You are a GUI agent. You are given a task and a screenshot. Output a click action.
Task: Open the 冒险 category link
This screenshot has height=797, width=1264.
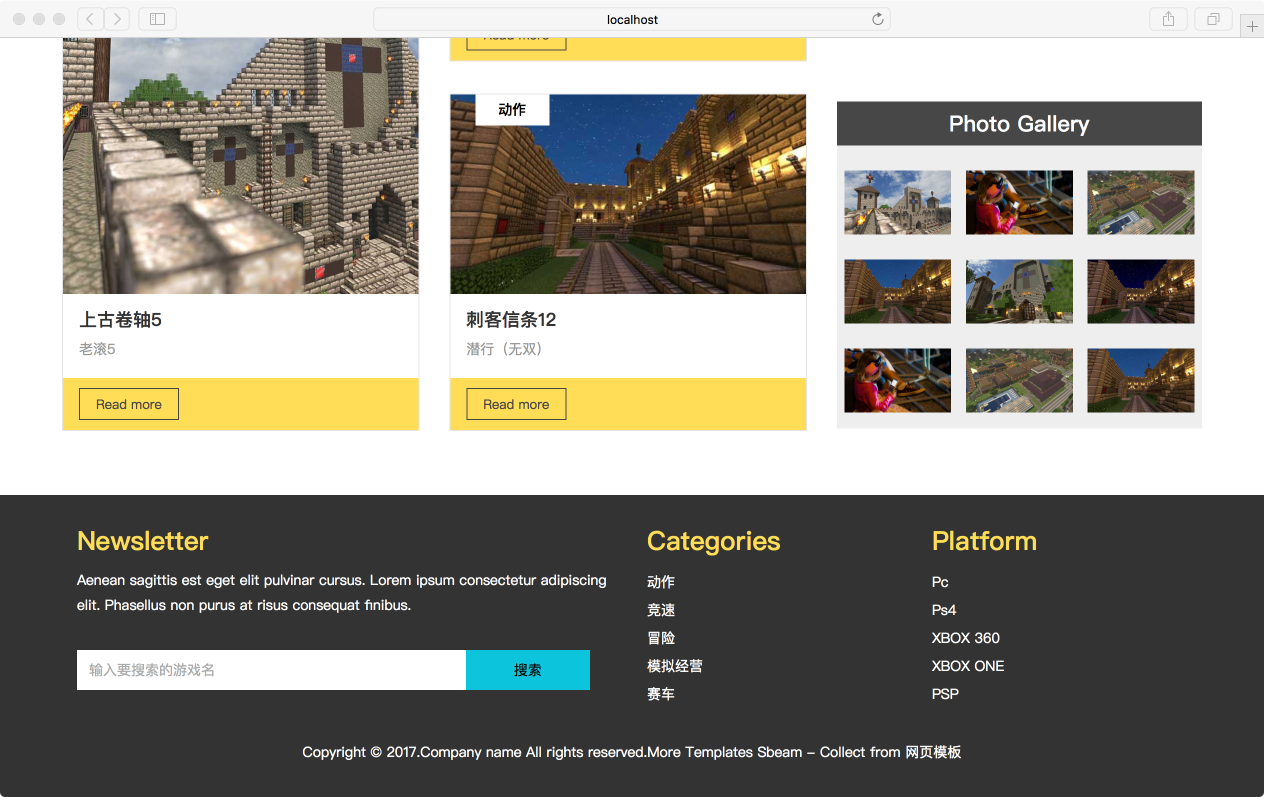[661, 638]
